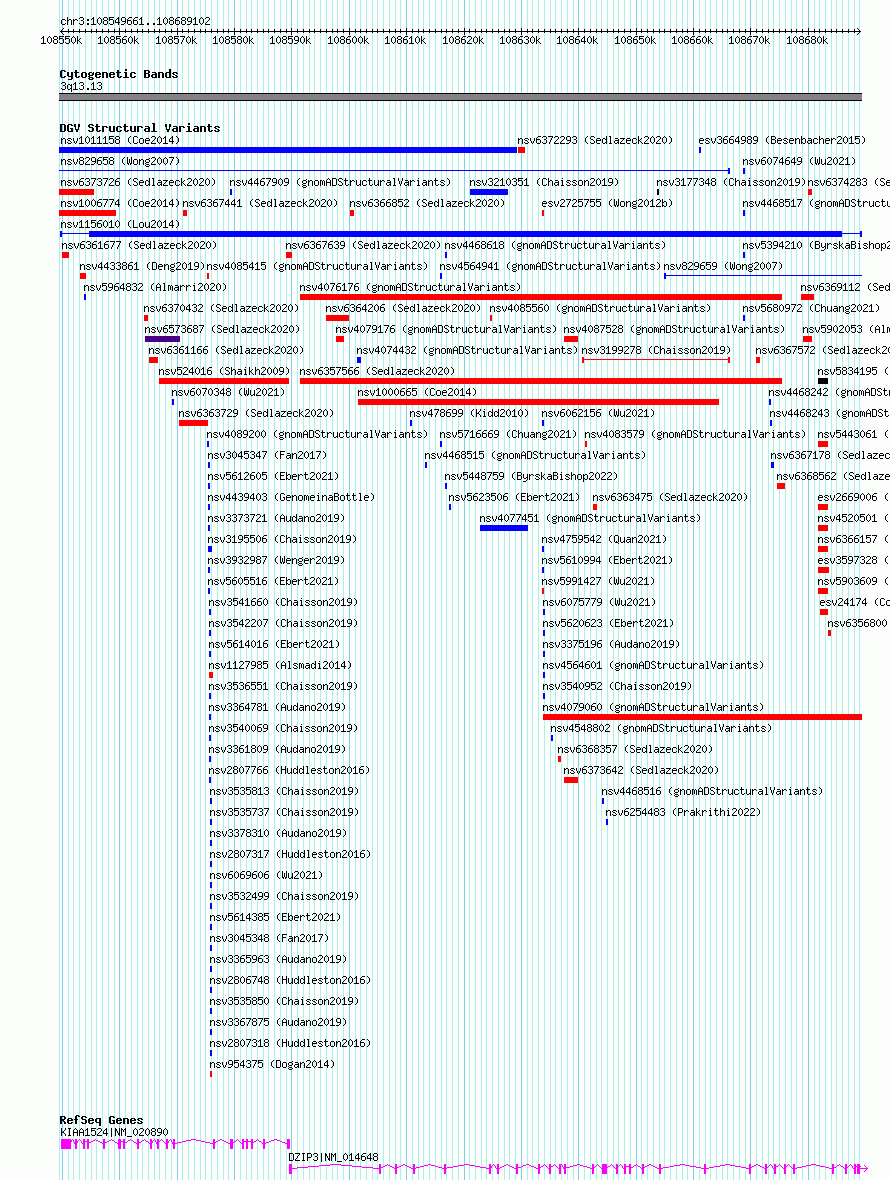Open the nsv4468618 variant label
The width and height of the screenshot is (890, 1180).
[x=555, y=246]
